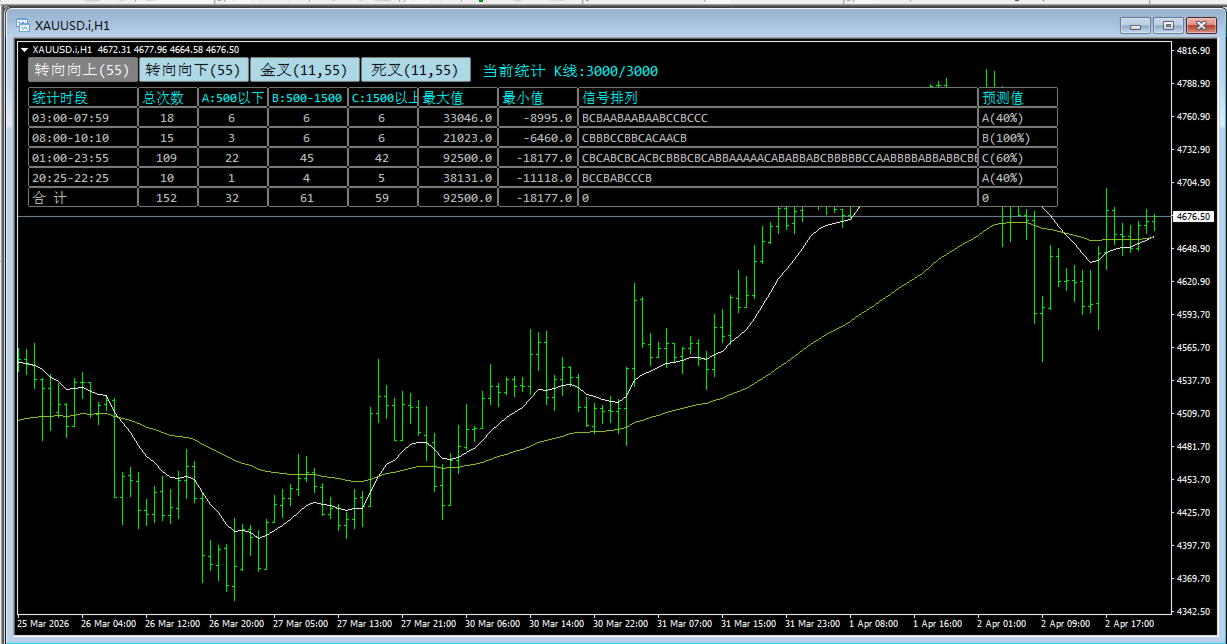
Task: Click the signal sequence BCCBABCCCB
Action: [778, 178]
